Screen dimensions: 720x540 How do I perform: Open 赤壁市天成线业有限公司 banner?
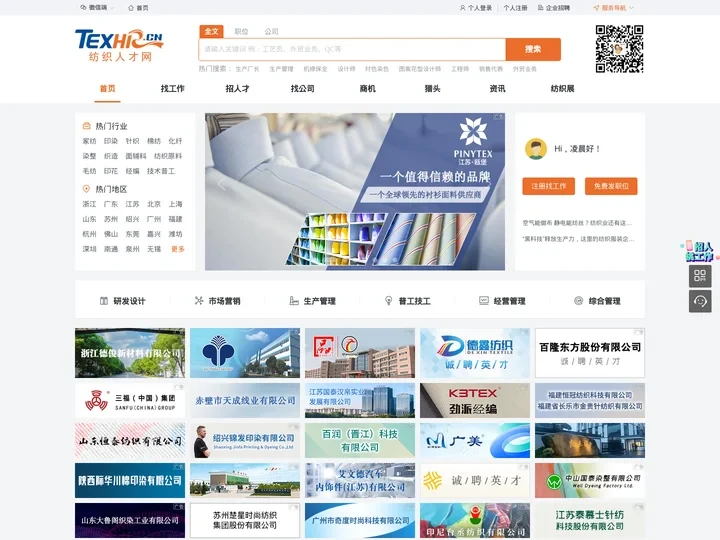[245, 400]
